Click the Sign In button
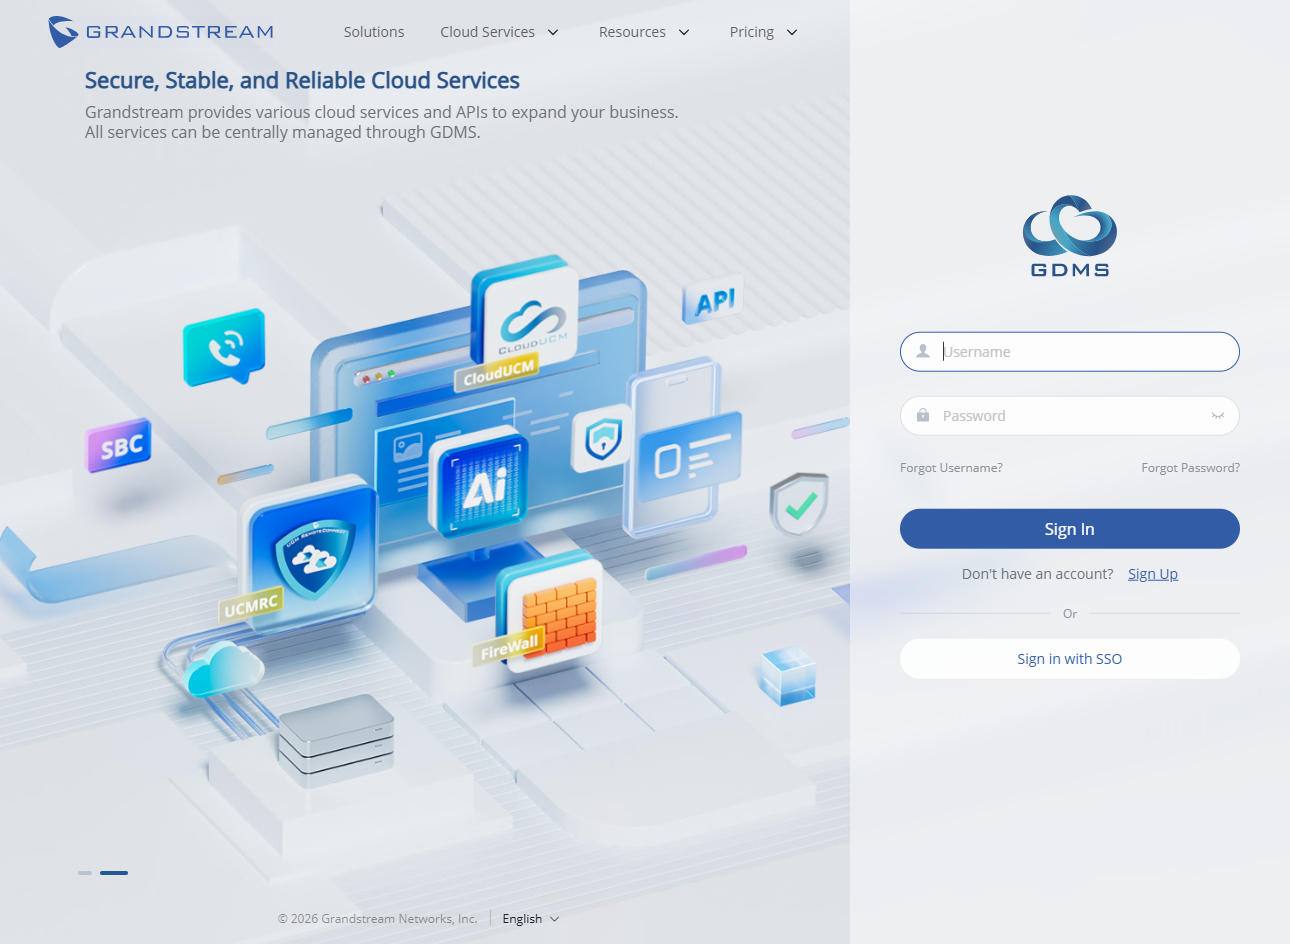The image size is (1290, 944). 1070,529
